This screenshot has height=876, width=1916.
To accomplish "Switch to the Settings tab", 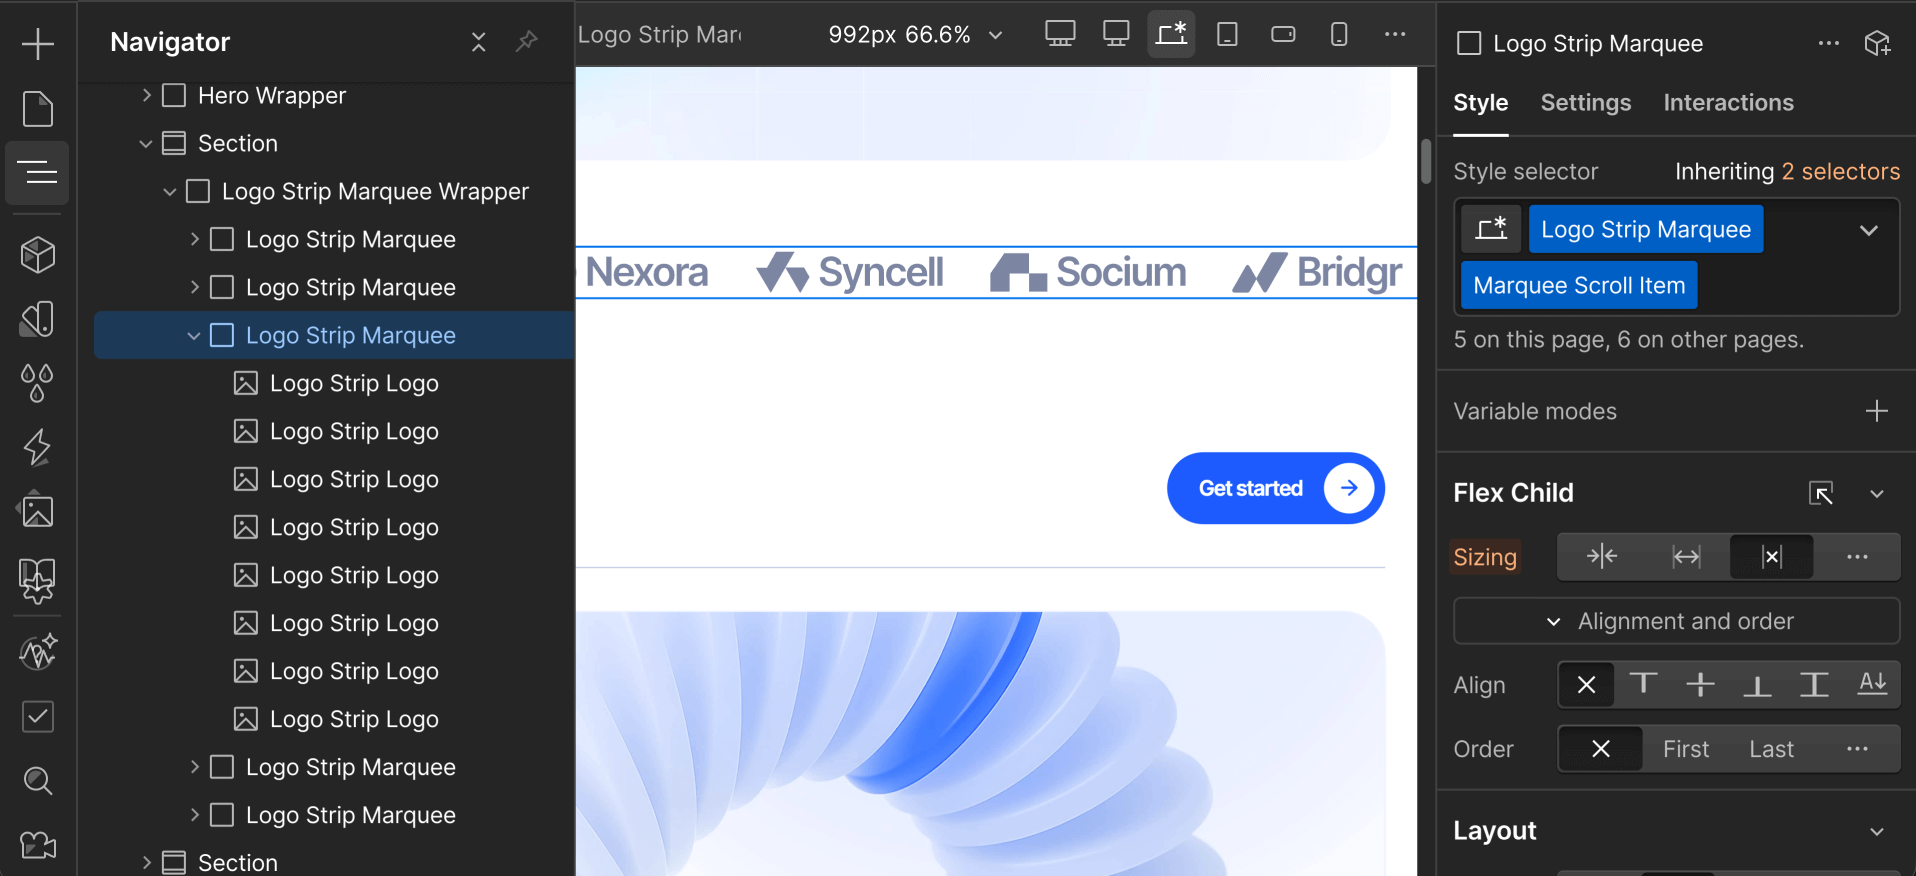I will pyautogui.click(x=1585, y=103).
